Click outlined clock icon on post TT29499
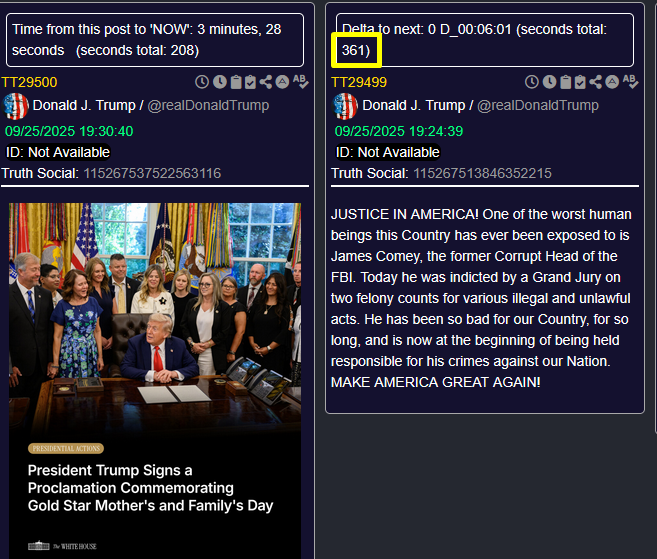The height and width of the screenshot is (559, 657). click(531, 82)
